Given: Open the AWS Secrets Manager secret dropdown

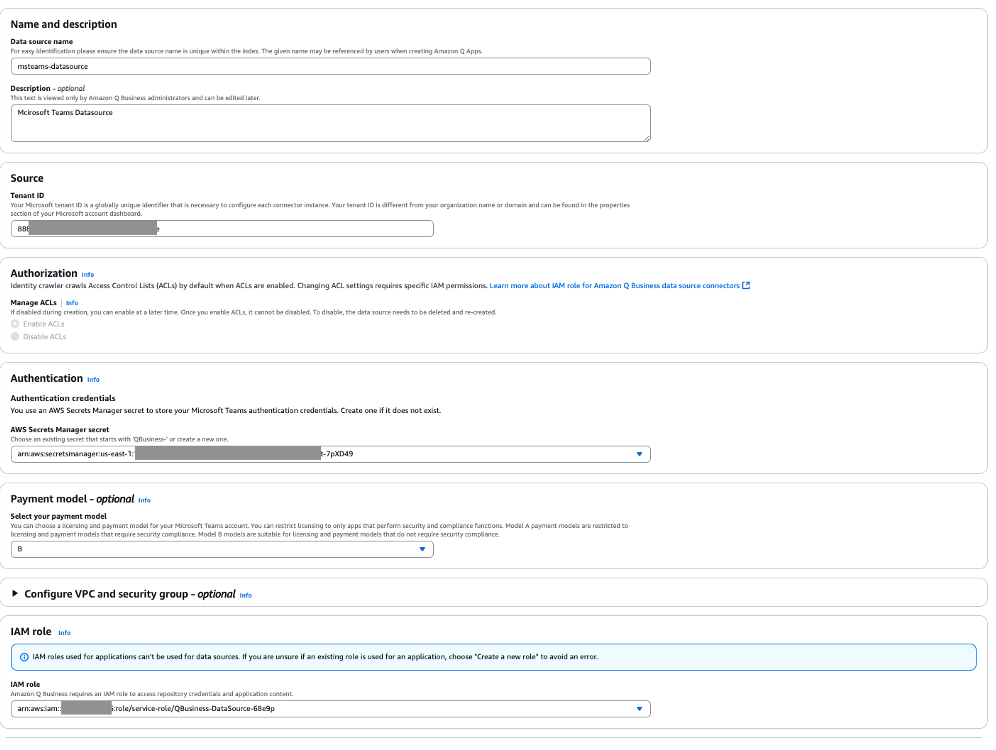Looking at the screenshot, I should [330, 454].
